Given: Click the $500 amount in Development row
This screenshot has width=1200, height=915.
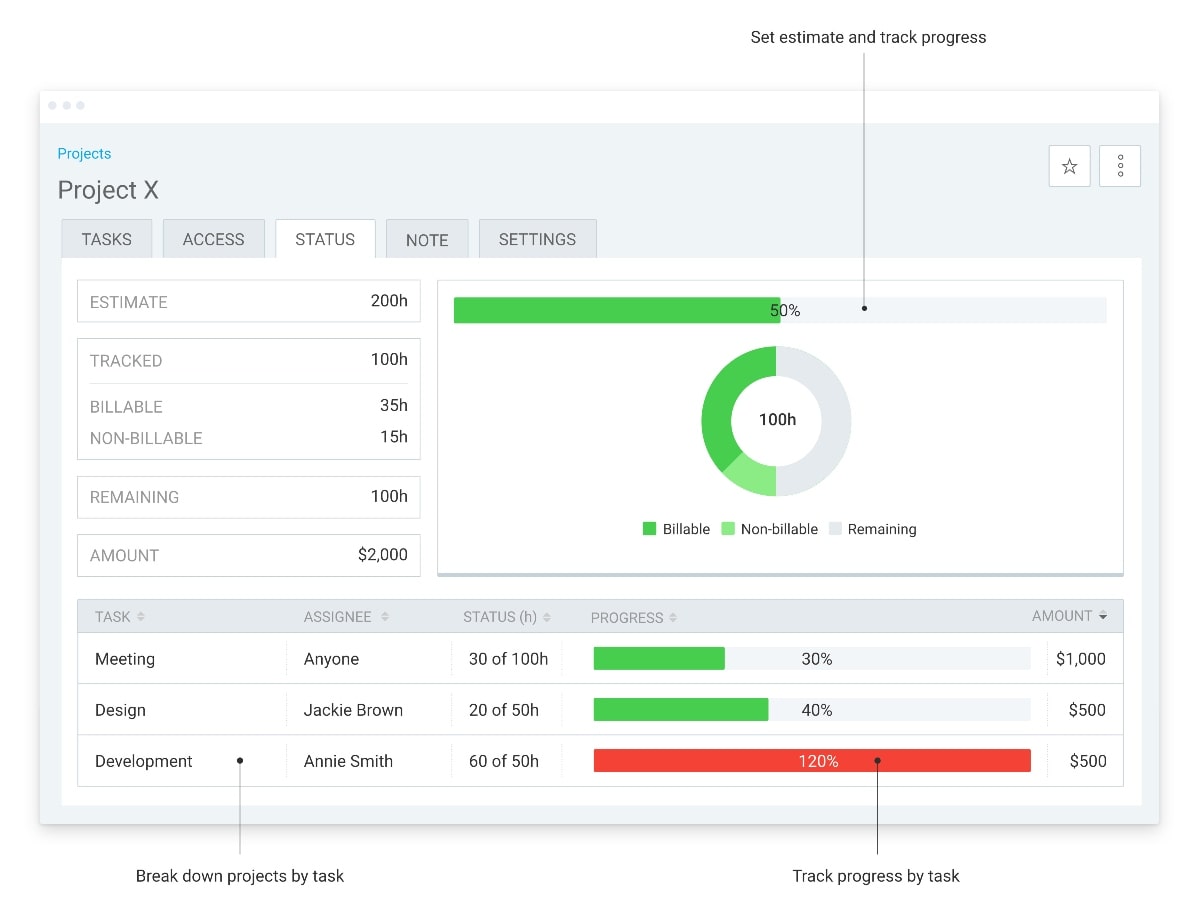Looking at the screenshot, I should 1088,761.
